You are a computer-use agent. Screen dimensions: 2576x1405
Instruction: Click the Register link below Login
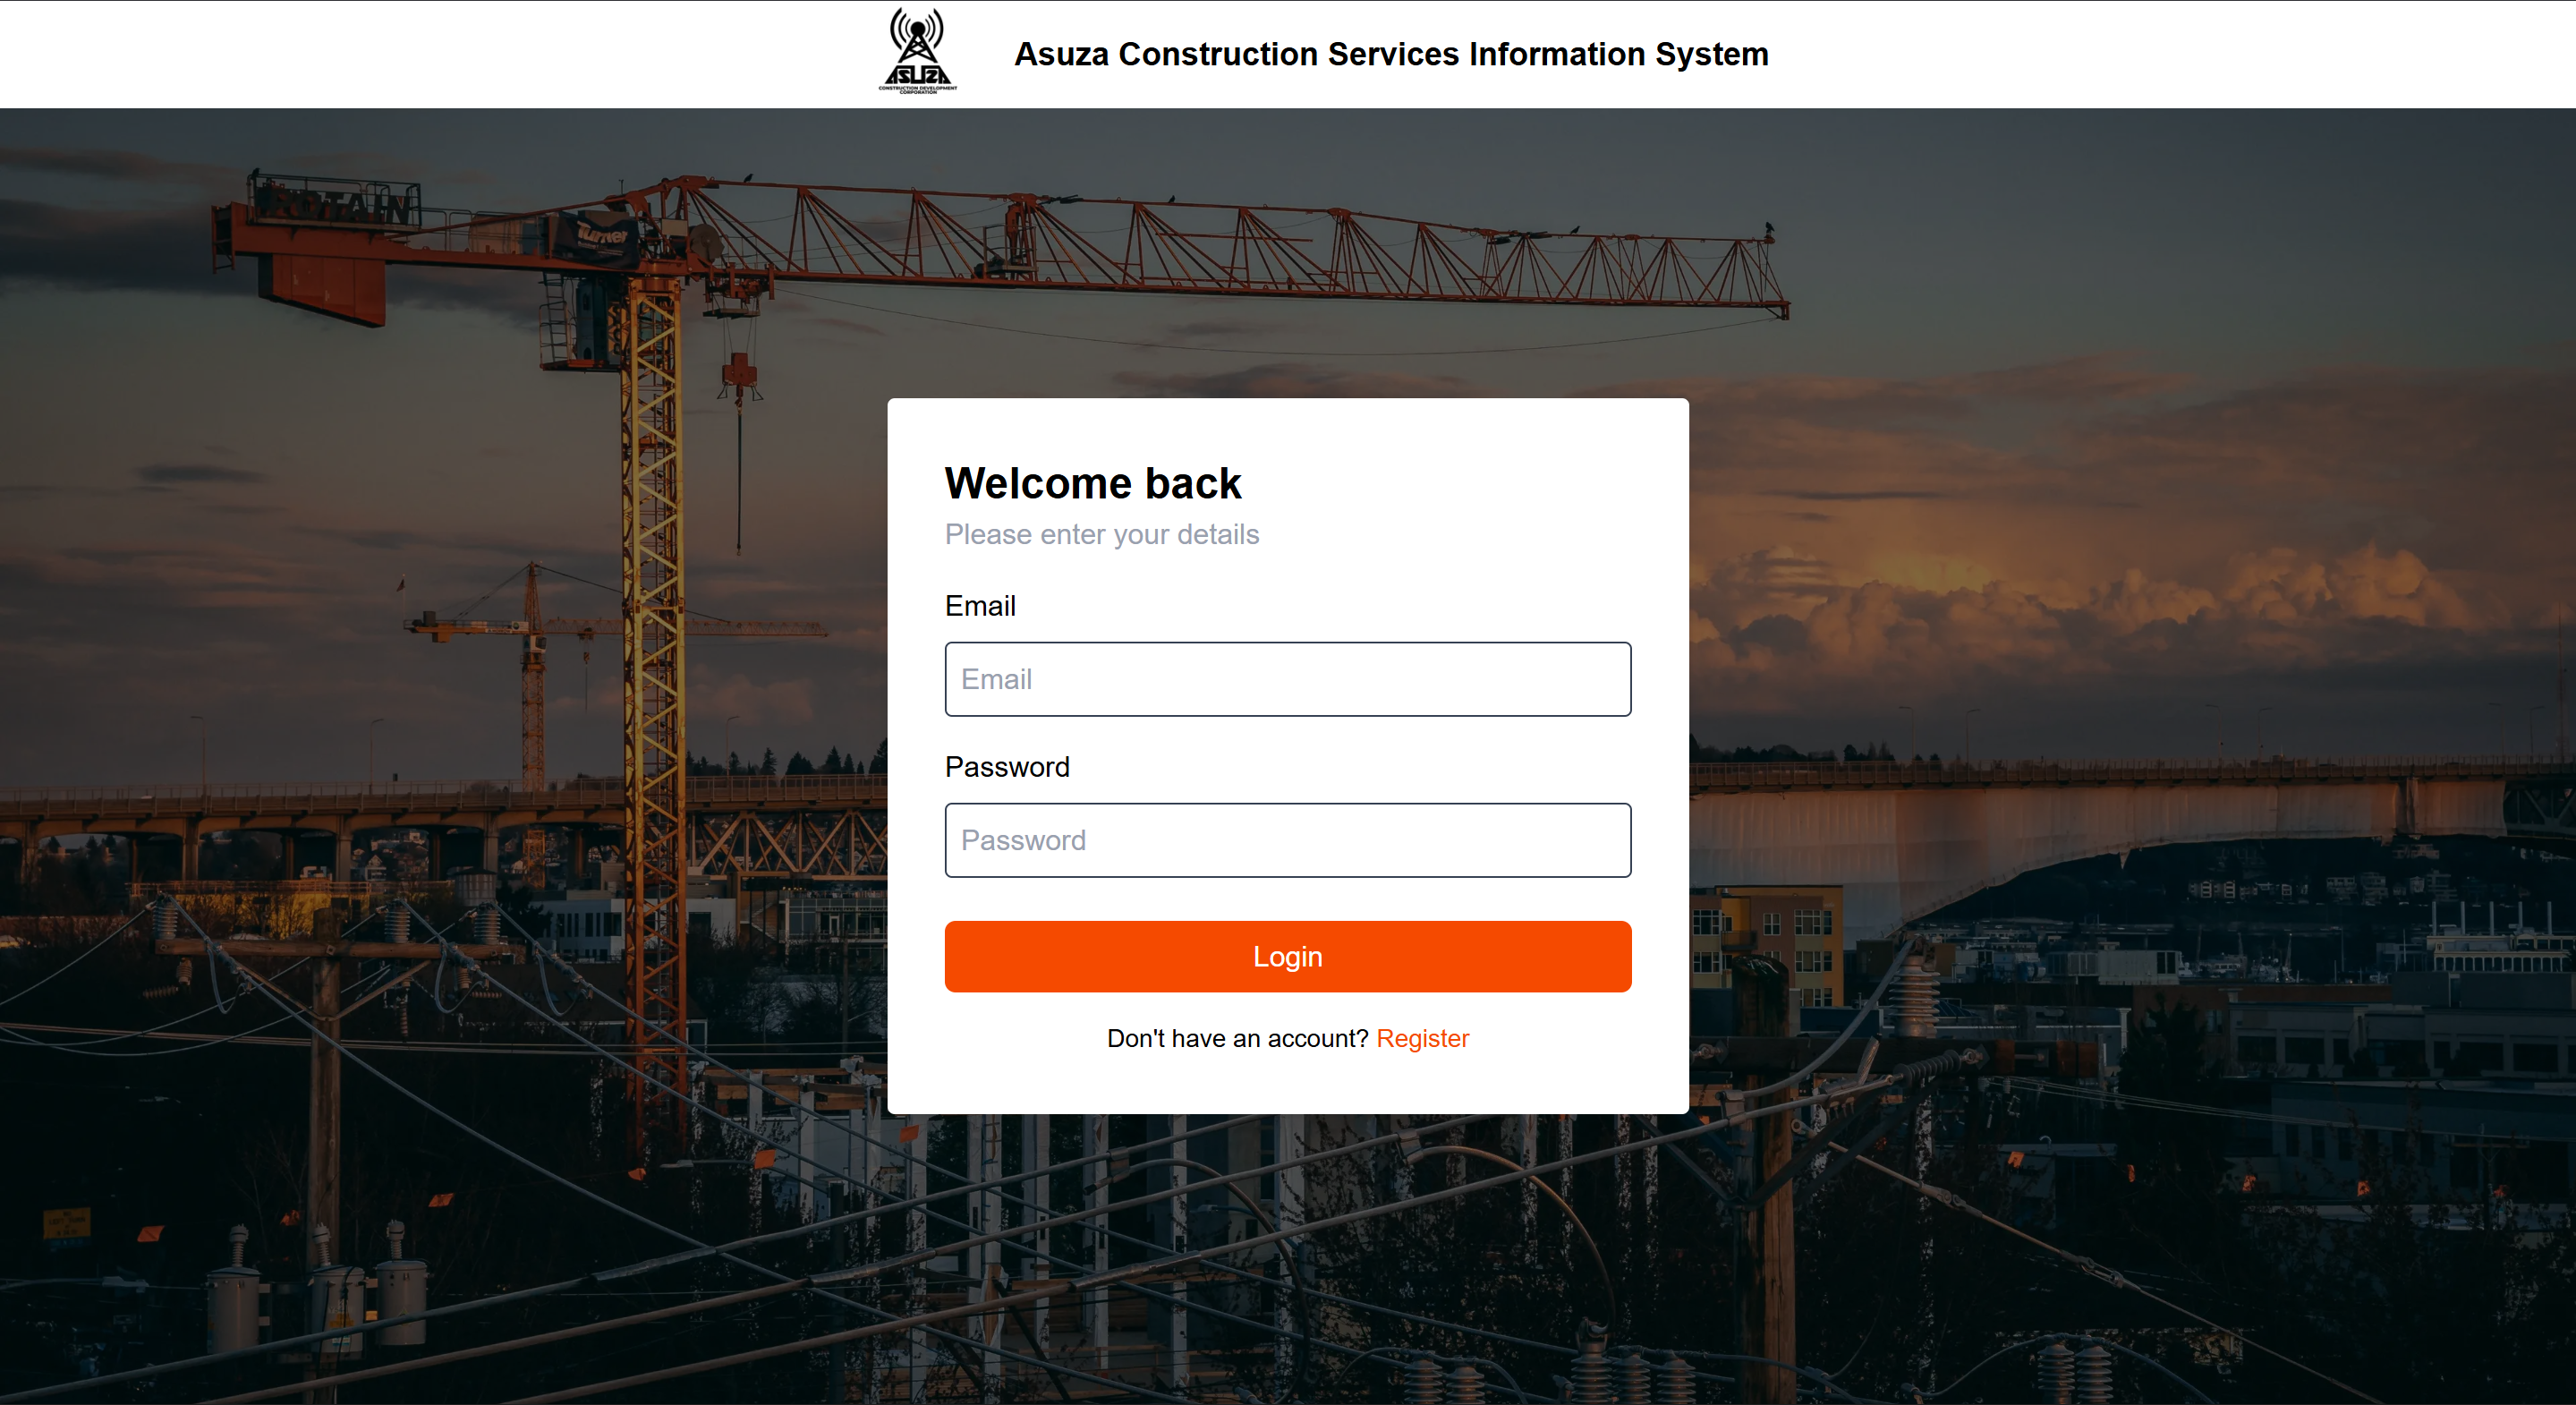[x=1423, y=1038]
